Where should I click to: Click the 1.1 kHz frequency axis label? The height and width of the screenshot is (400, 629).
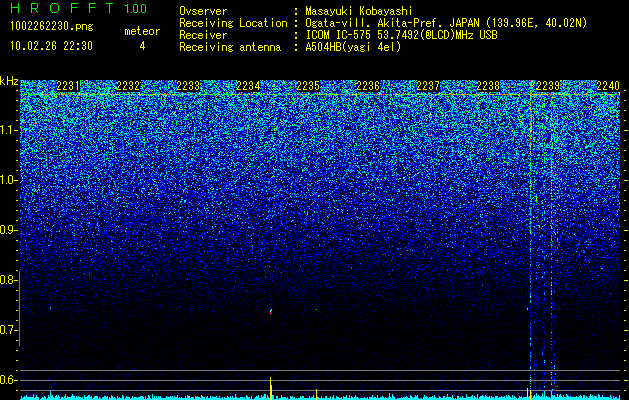[x=8, y=130]
